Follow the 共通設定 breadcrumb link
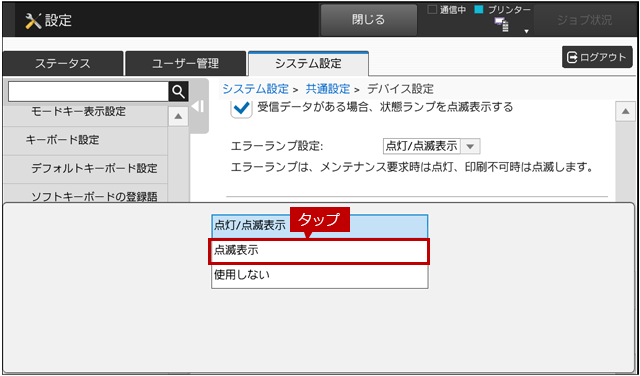640x376 pixels. click(328, 89)
